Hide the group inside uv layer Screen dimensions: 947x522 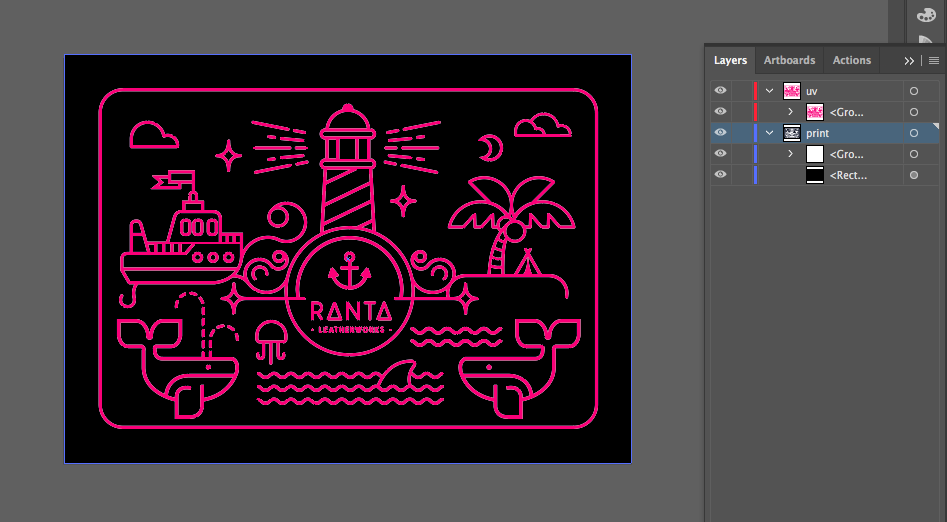[720, 112]
